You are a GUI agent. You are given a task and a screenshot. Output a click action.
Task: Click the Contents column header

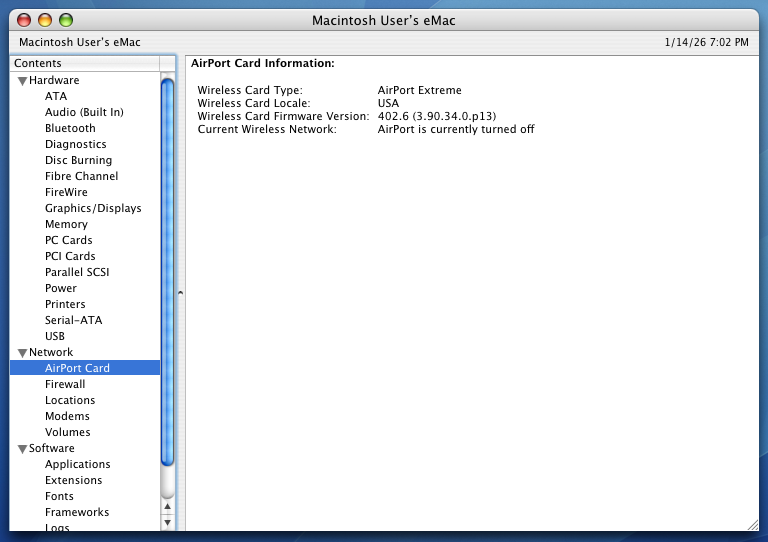(x=85, y=63)
